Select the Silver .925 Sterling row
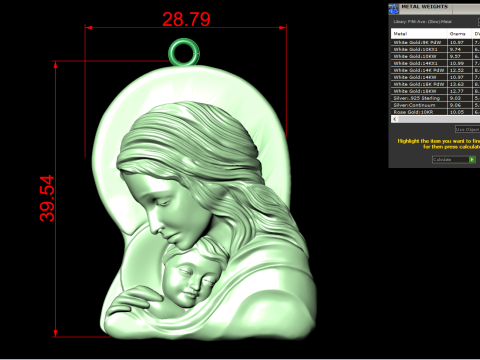The height and width of the screenshot is (360, 480). [x=435, y=98]
